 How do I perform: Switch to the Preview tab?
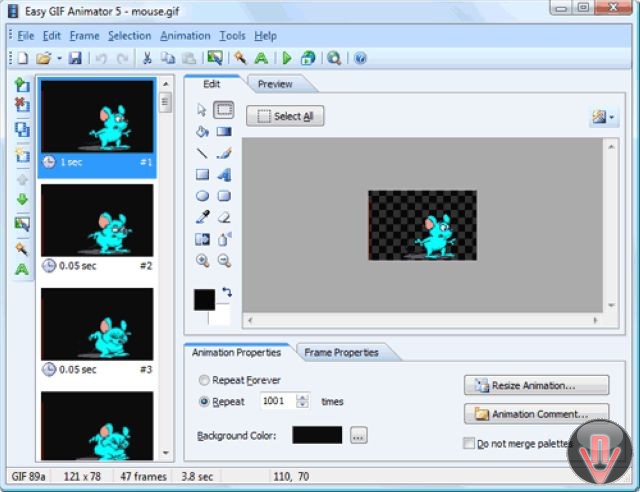275,84
